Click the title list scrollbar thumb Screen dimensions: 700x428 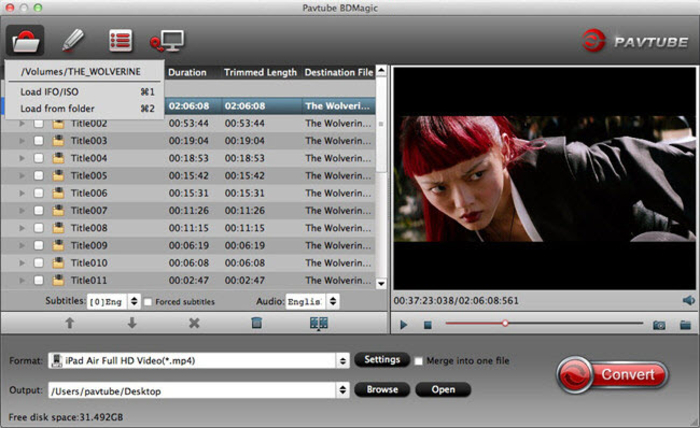click(x=381, y=124)
